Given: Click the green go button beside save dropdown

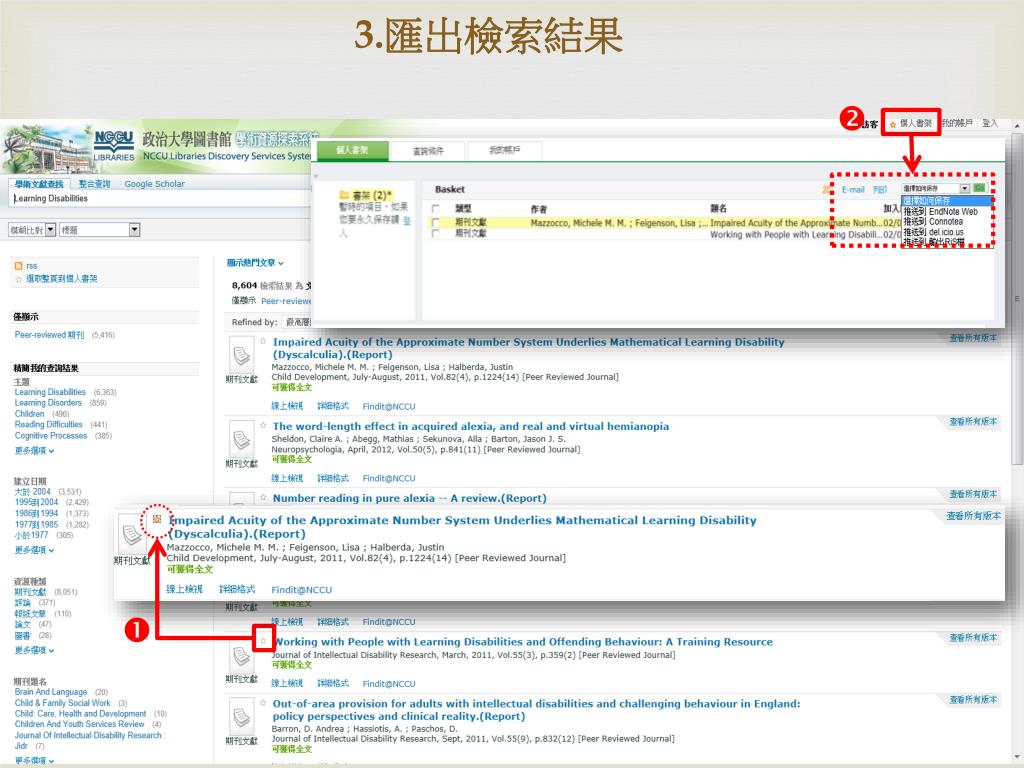Looking at the screenshot, I should pos(979,188).
